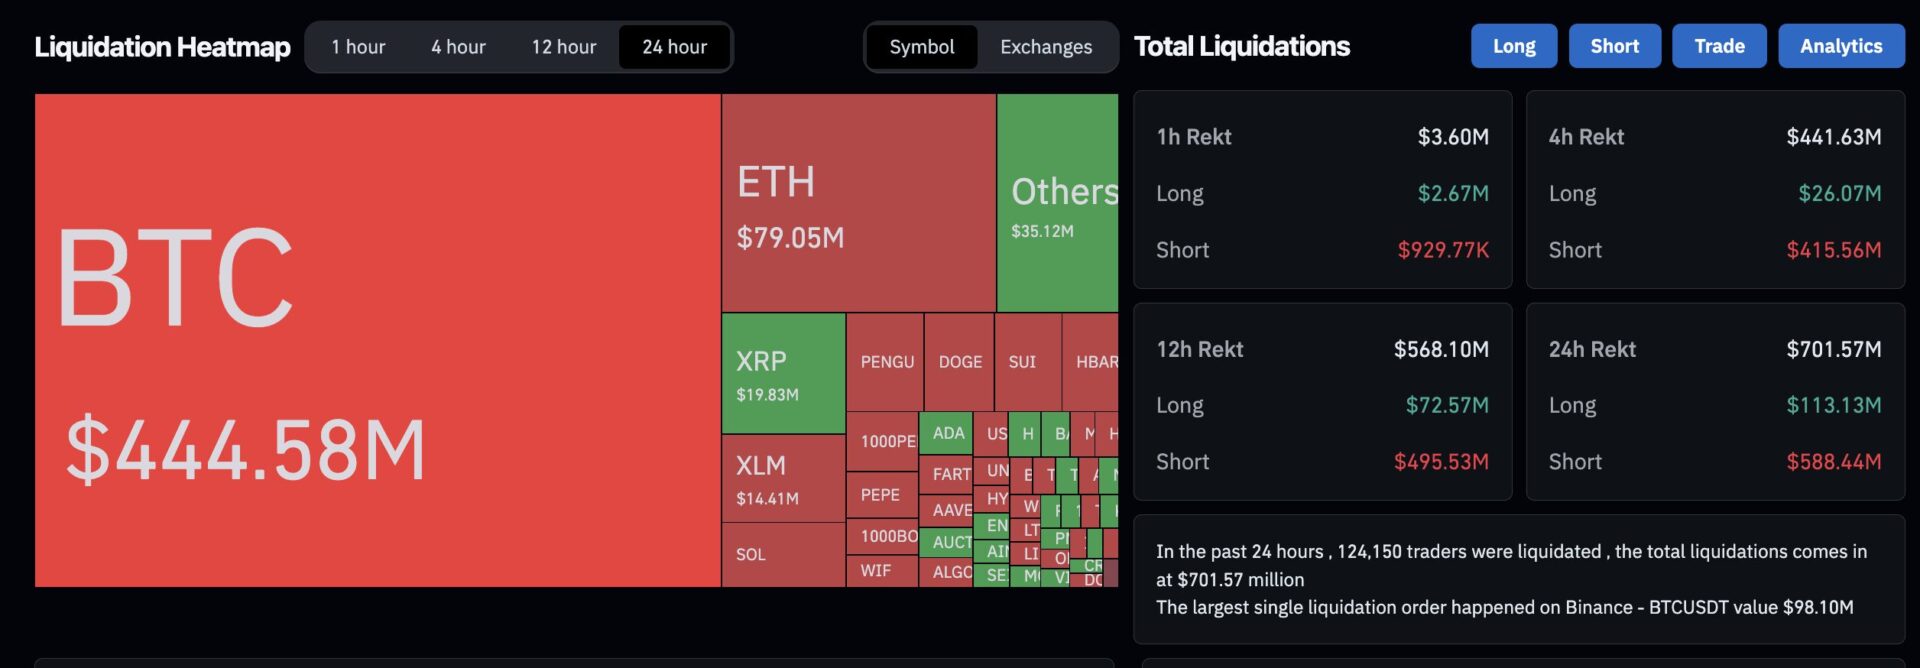
Task: Select the 24 hour timeframe
Action: (x=674, y=47)
